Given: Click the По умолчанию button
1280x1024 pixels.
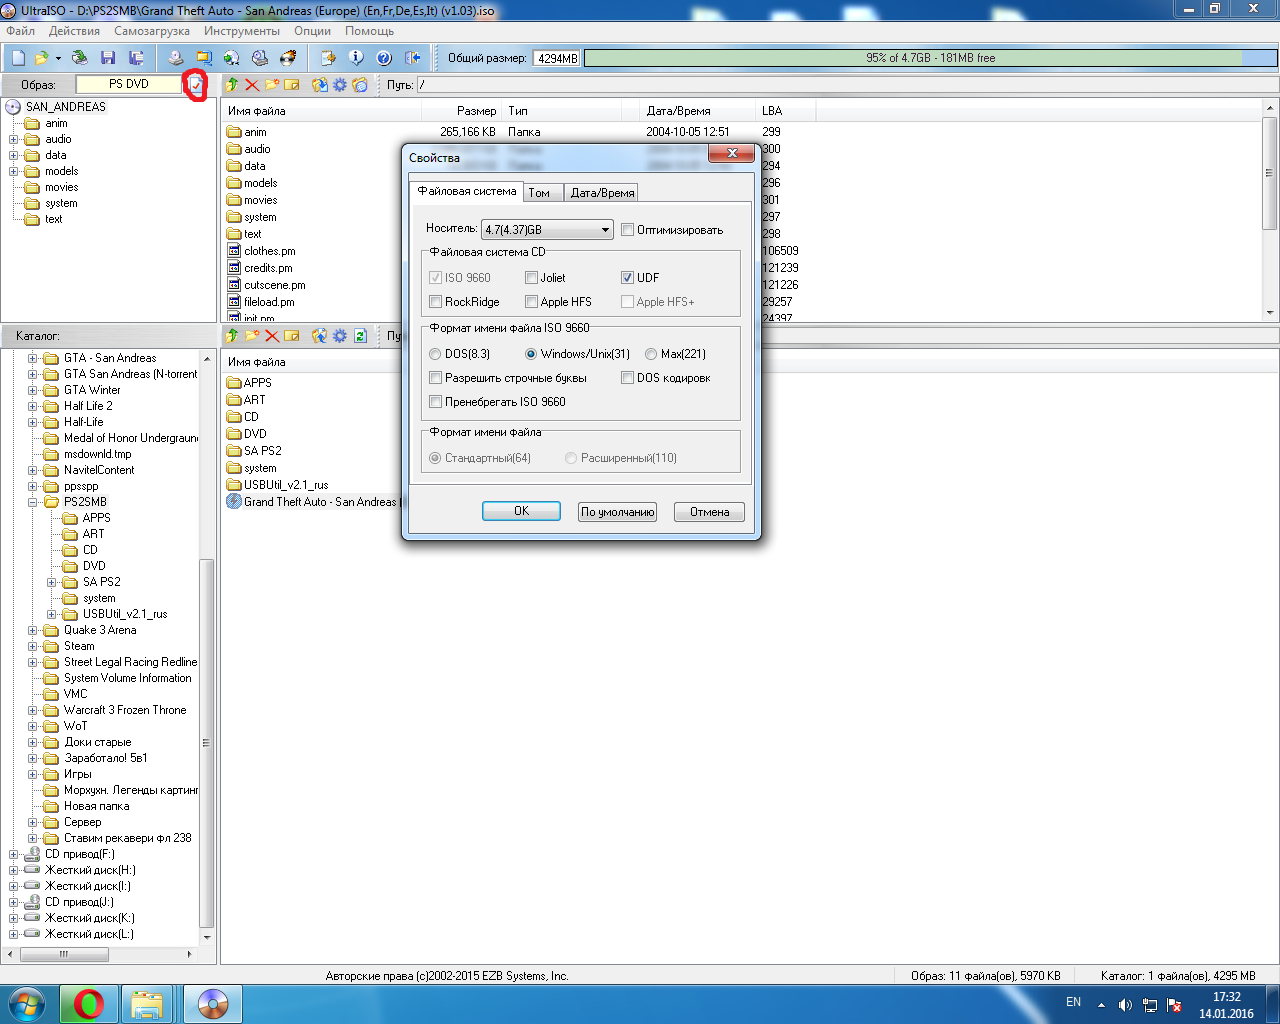Looking at the screenshot, I should [x=617, y=511].
